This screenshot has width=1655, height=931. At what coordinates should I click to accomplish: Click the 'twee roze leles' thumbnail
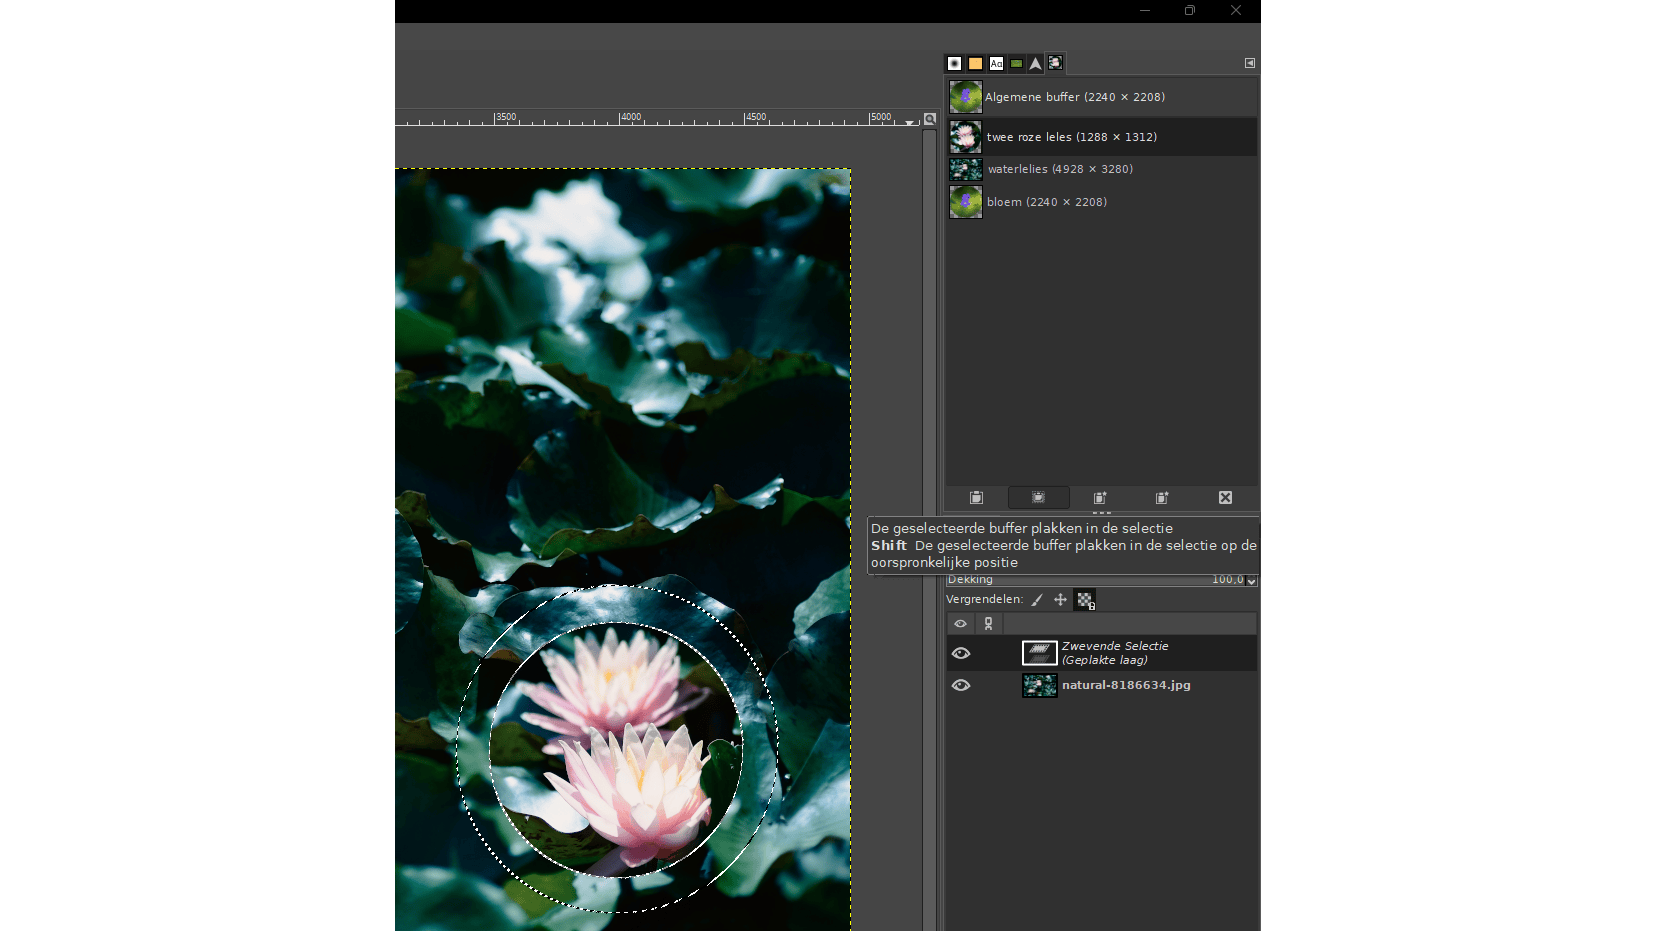click(x=965, y=136)
